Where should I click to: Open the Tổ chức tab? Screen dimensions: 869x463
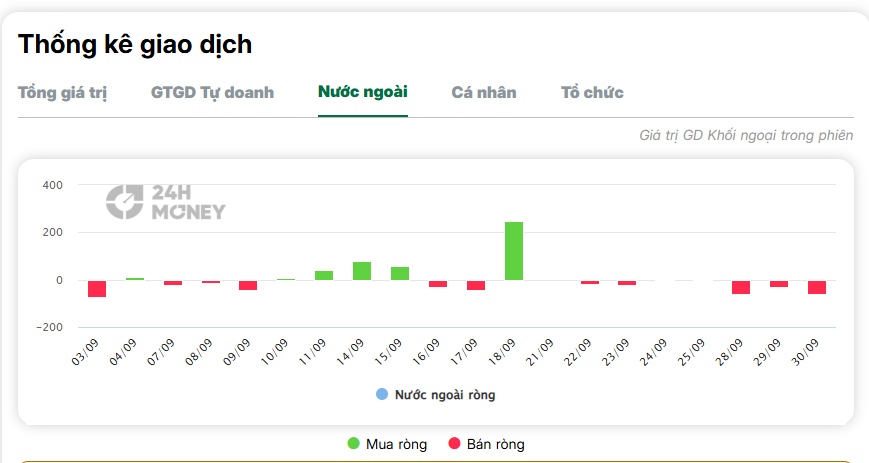tap(592, 93)
